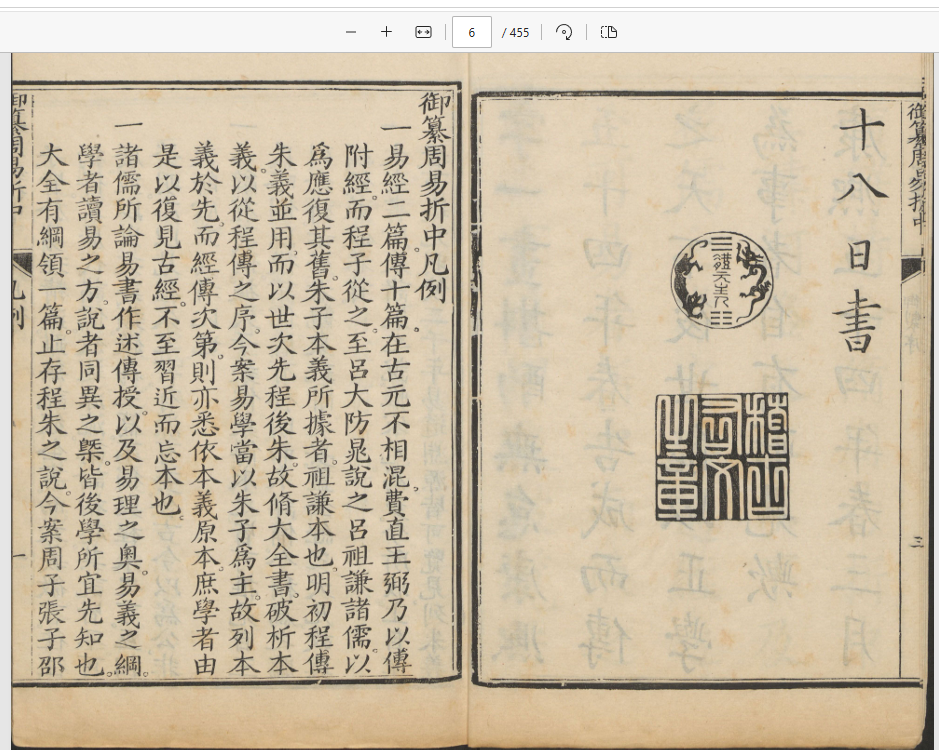Select the zoom decrease control on the toolbar
Viewport: 939px width, 750px height.
click(350, 32)
